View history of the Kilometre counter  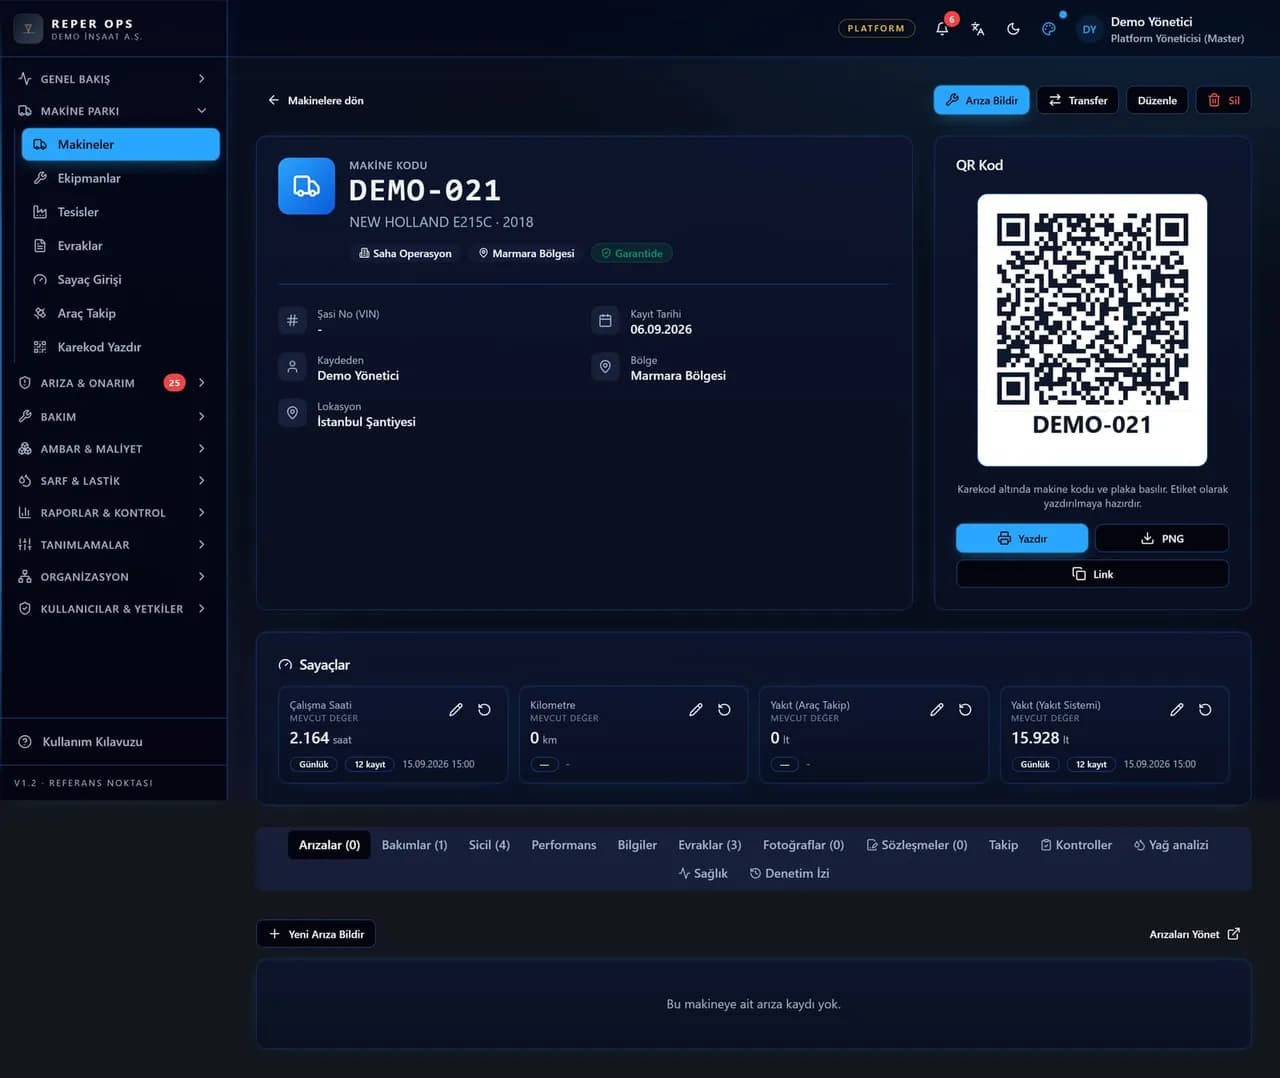point(724,709)
